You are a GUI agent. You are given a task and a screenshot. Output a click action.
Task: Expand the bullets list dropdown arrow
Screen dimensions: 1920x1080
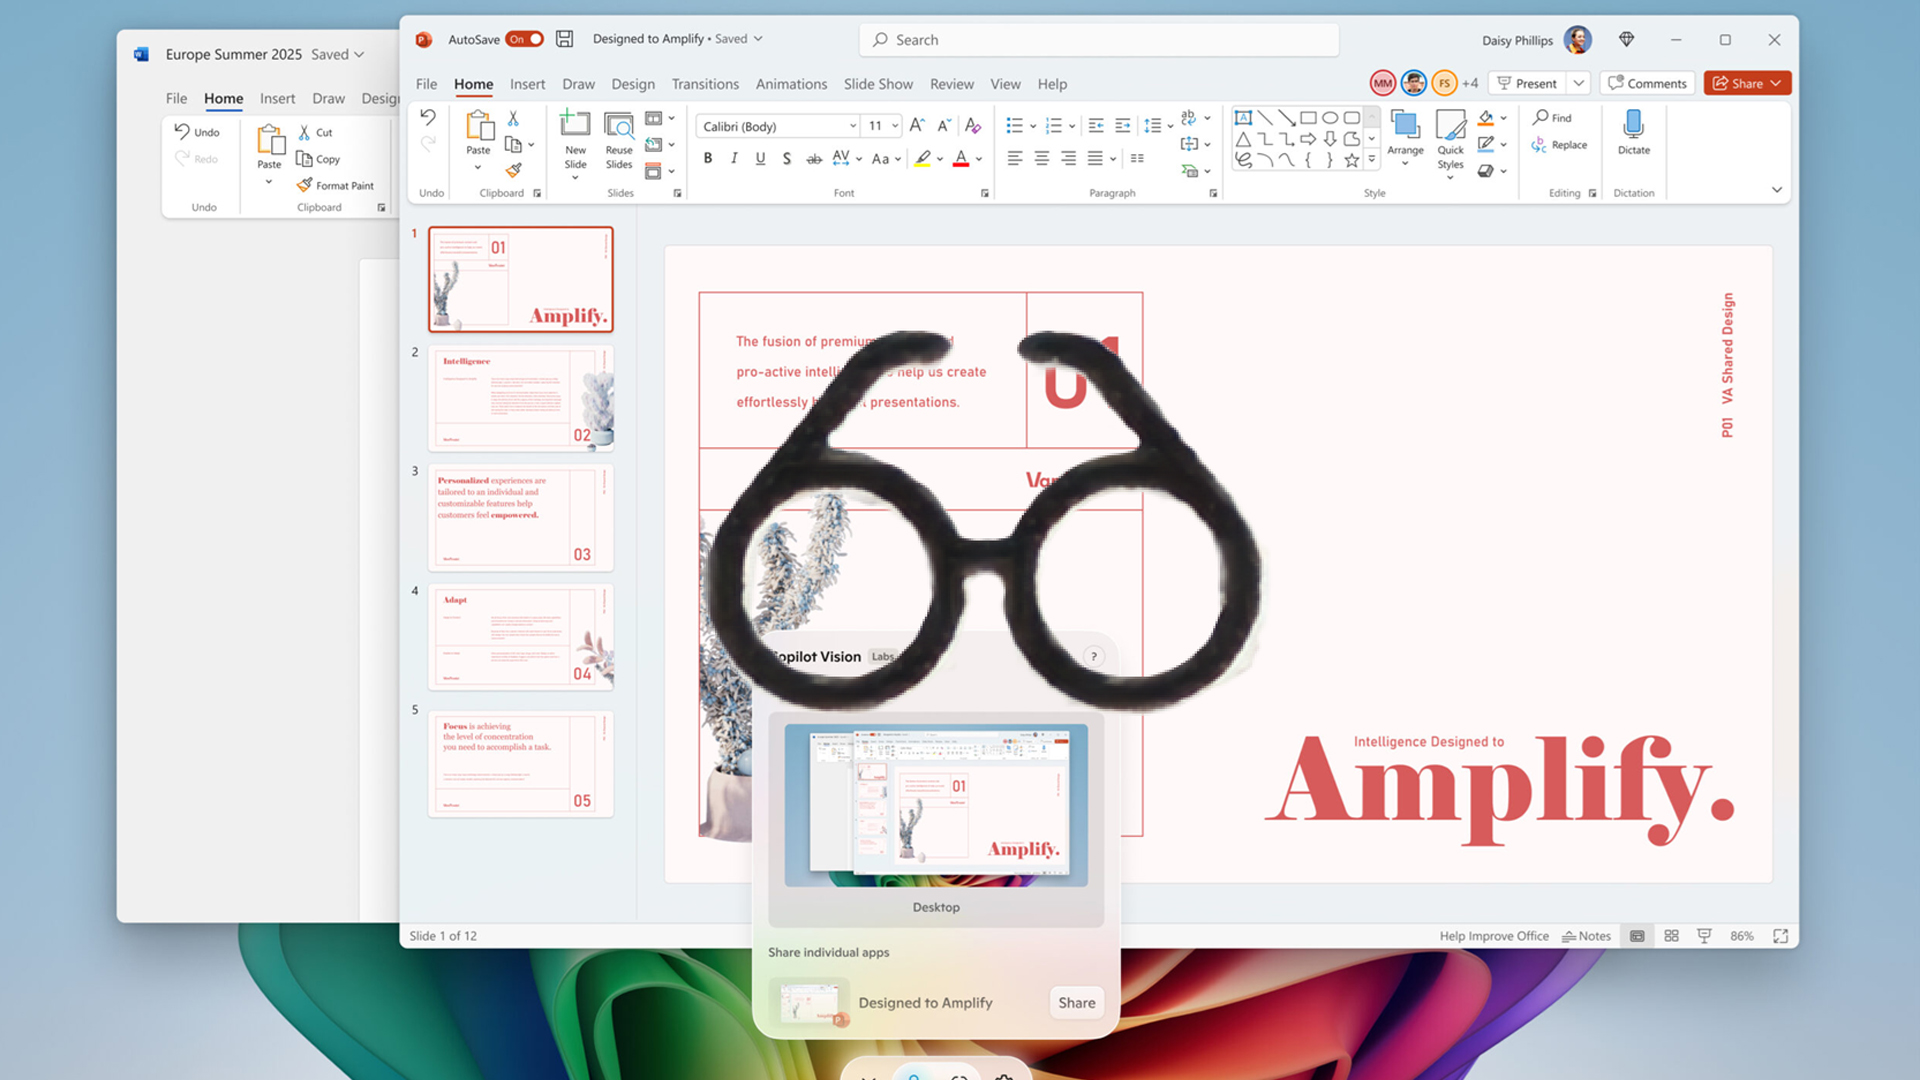[1033, 126]
